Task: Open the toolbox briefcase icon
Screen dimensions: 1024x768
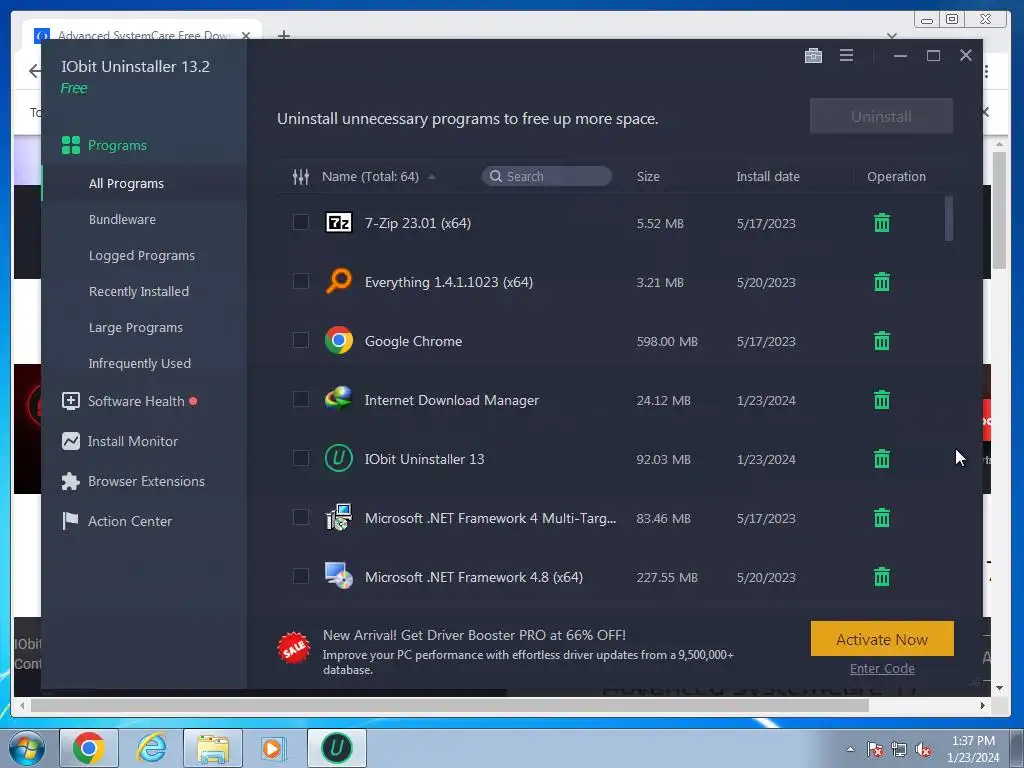Action: (813, 56)
